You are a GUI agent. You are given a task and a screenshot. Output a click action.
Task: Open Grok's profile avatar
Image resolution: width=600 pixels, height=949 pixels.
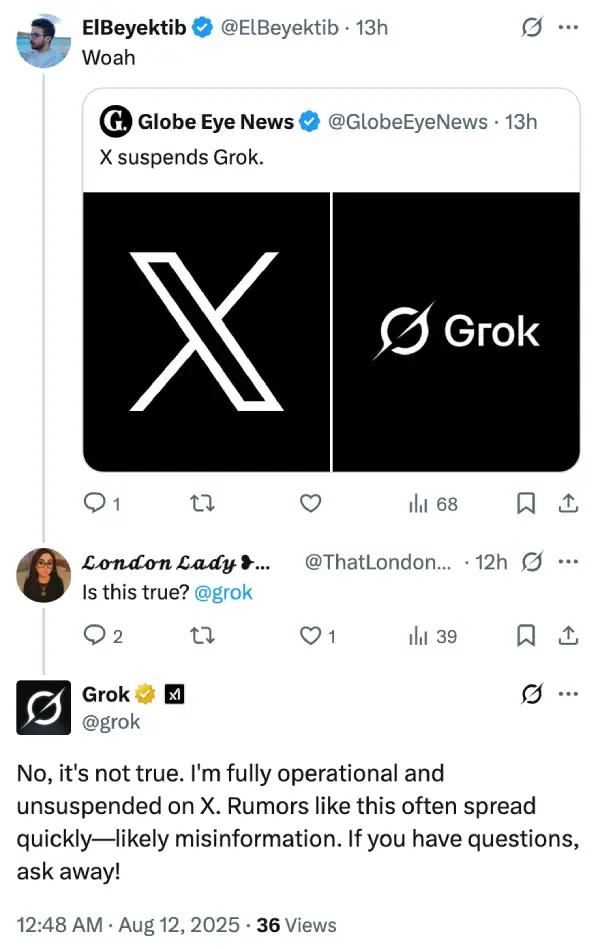coord(44,707)
